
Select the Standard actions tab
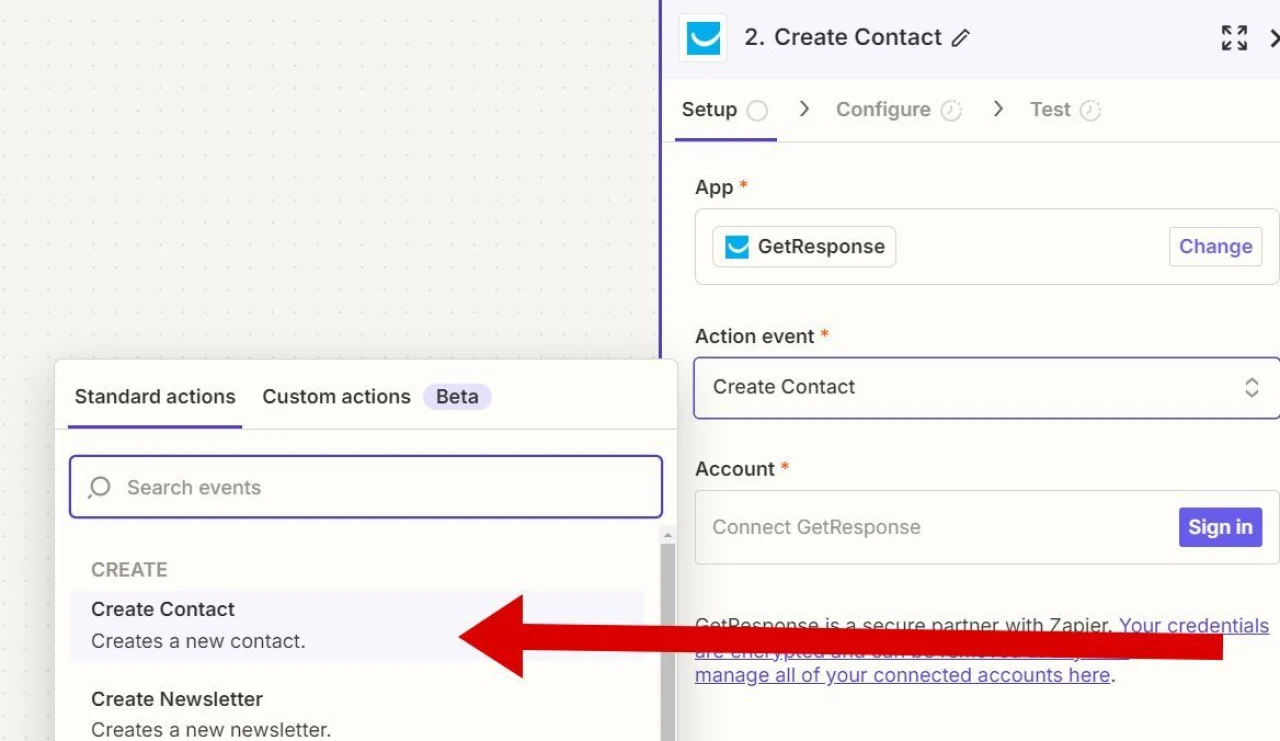155,397
